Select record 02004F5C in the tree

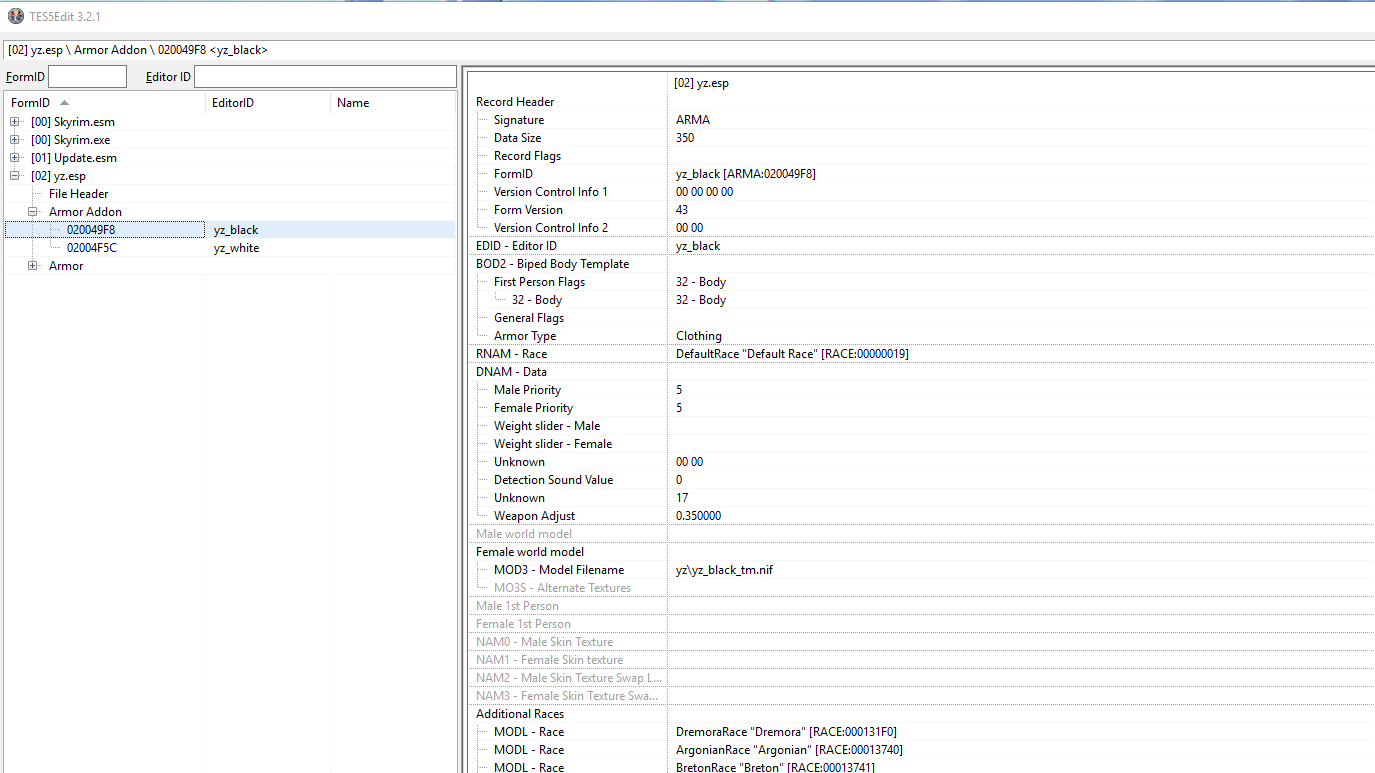click(92, 248)
